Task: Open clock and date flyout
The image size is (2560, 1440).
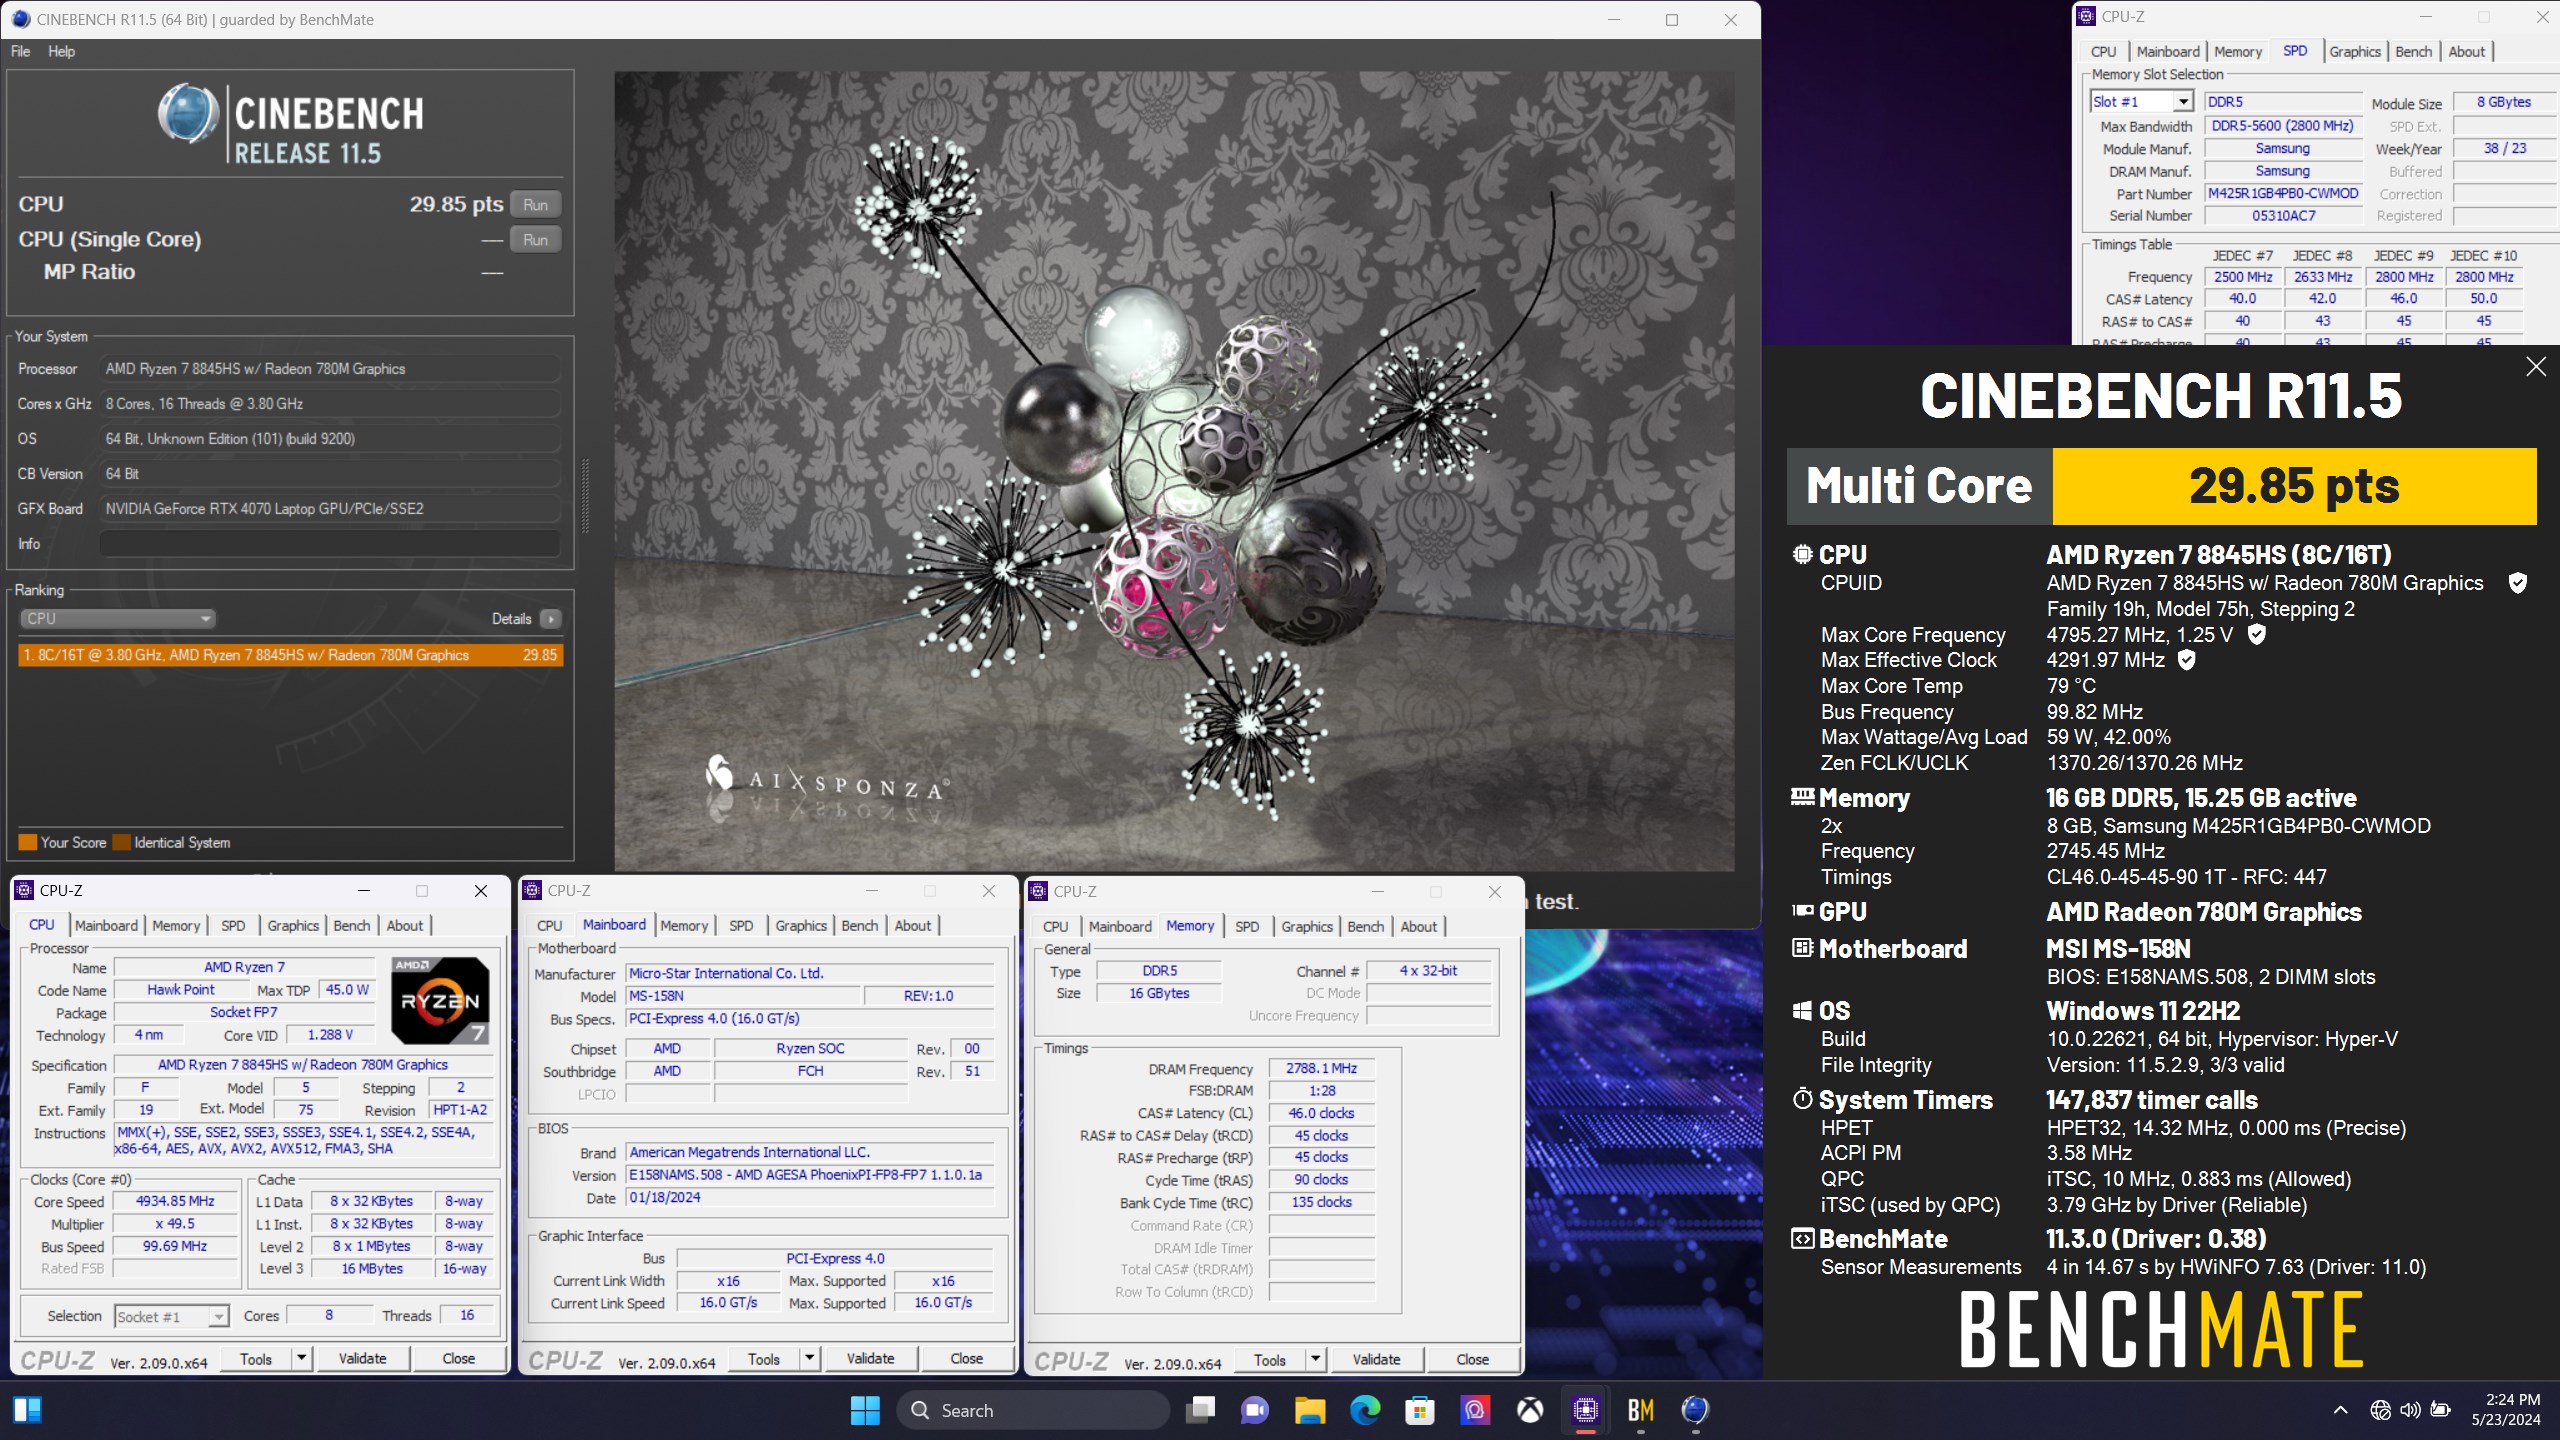Action: 2505,1410
